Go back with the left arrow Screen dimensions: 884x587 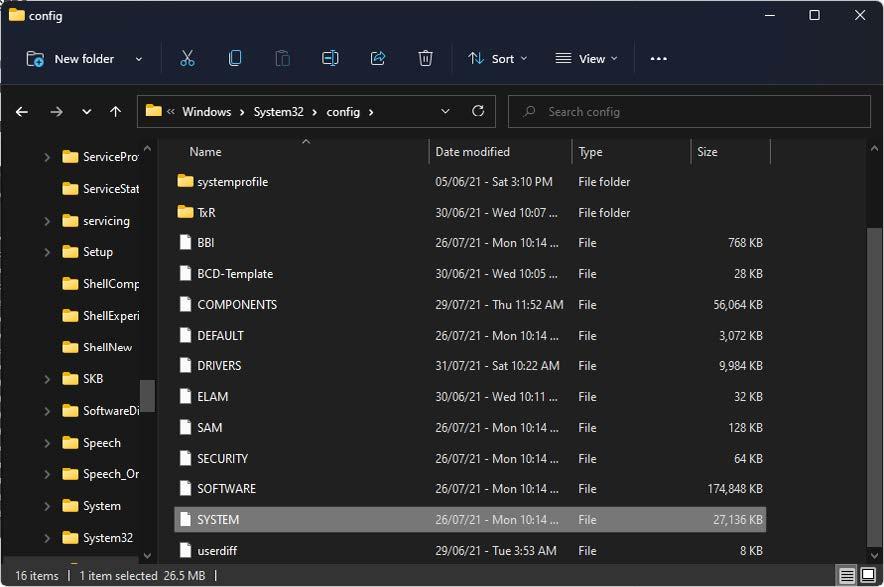(x=22, y=112)
